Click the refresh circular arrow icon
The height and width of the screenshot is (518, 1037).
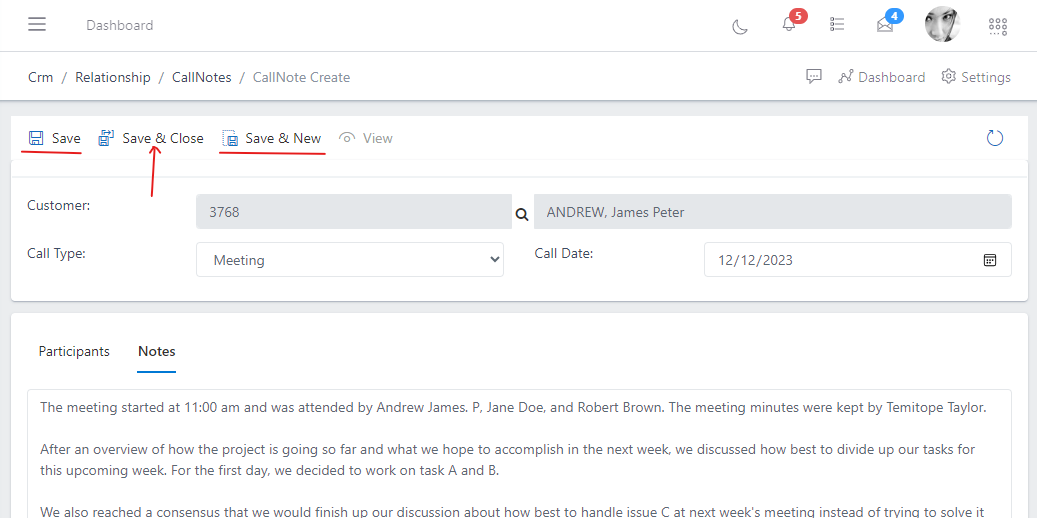click(995, 138)
